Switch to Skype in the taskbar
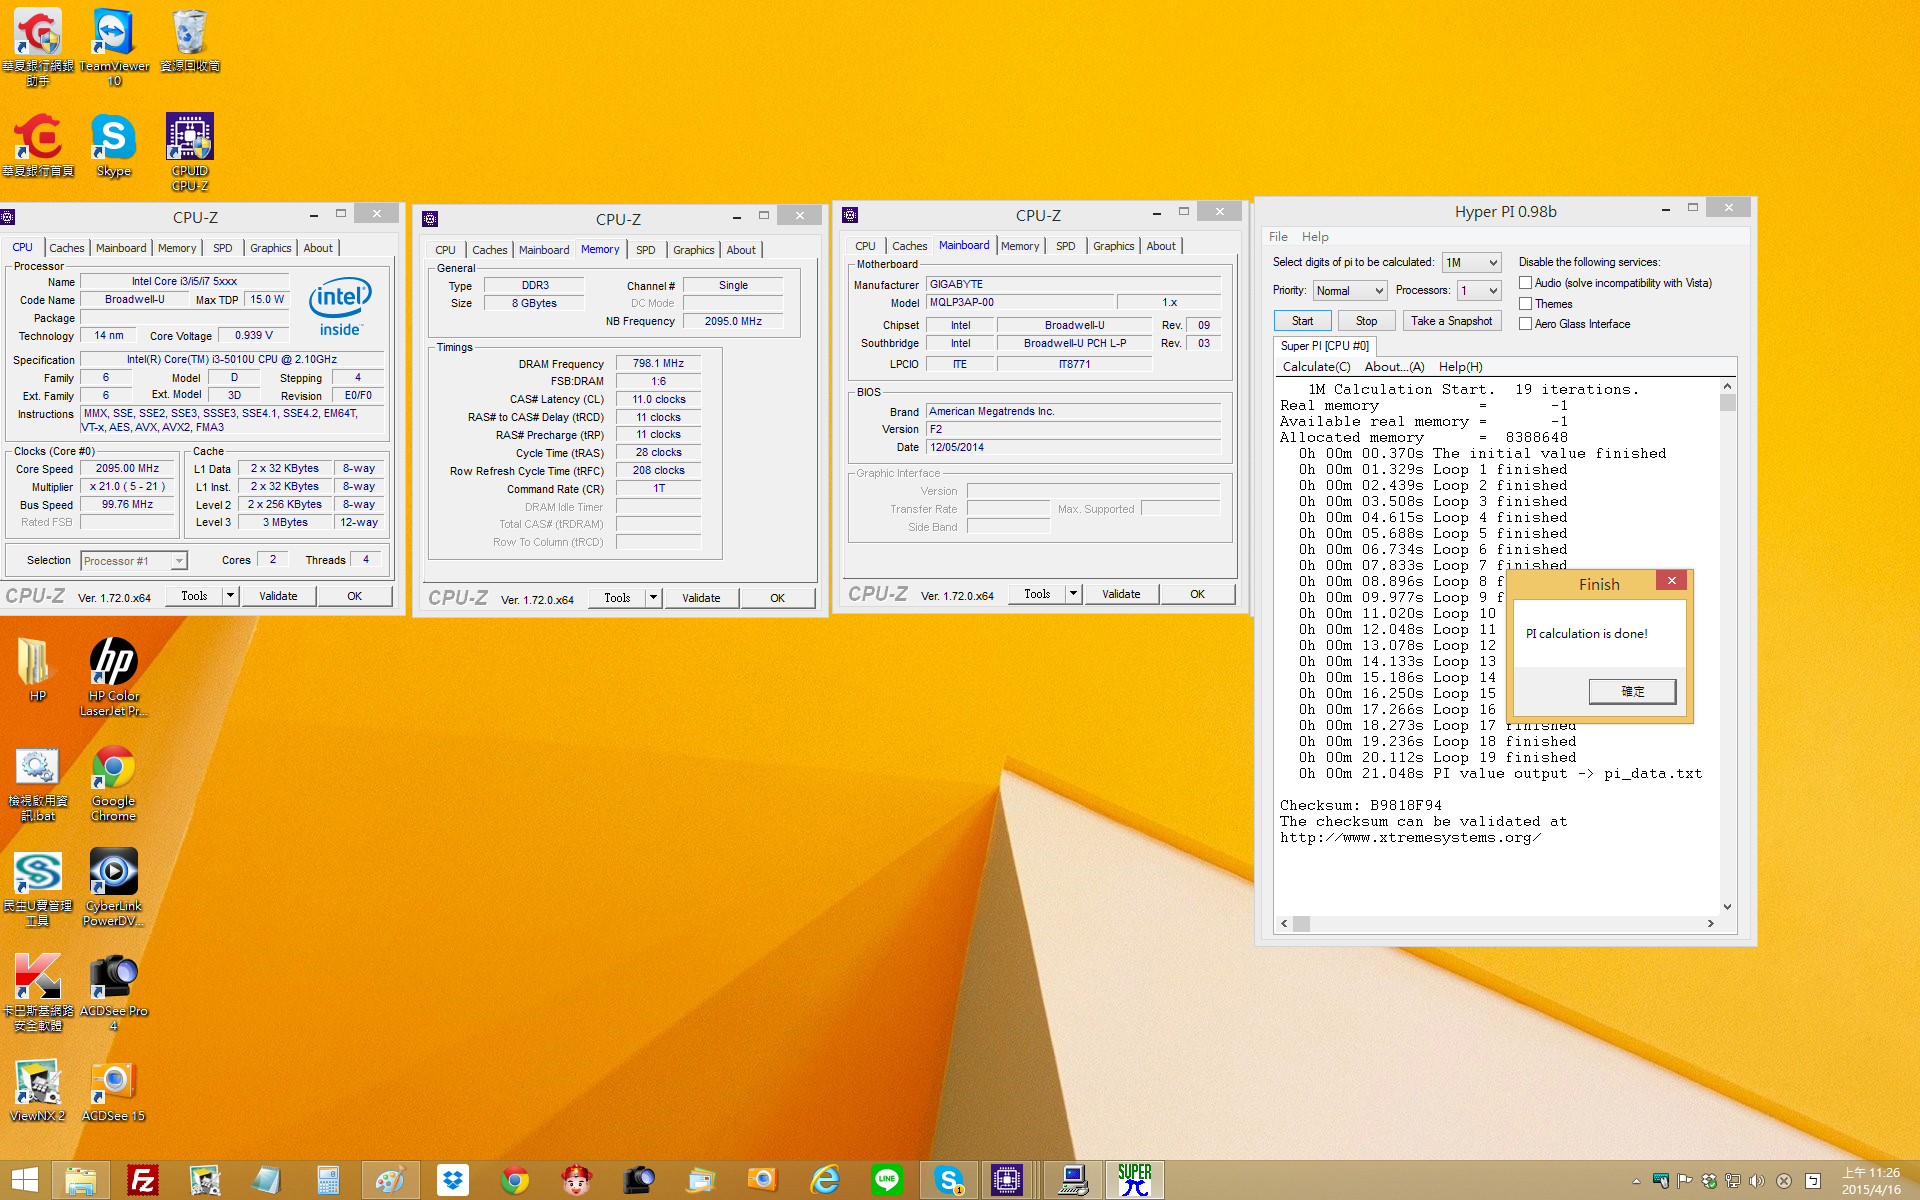Screen dimensions: 1920x1200 tap(949, 1181)
